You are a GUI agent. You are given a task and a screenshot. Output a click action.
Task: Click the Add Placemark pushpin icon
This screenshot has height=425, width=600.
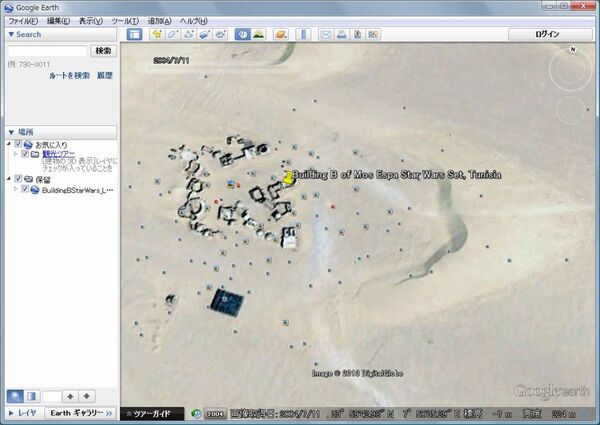157,34
